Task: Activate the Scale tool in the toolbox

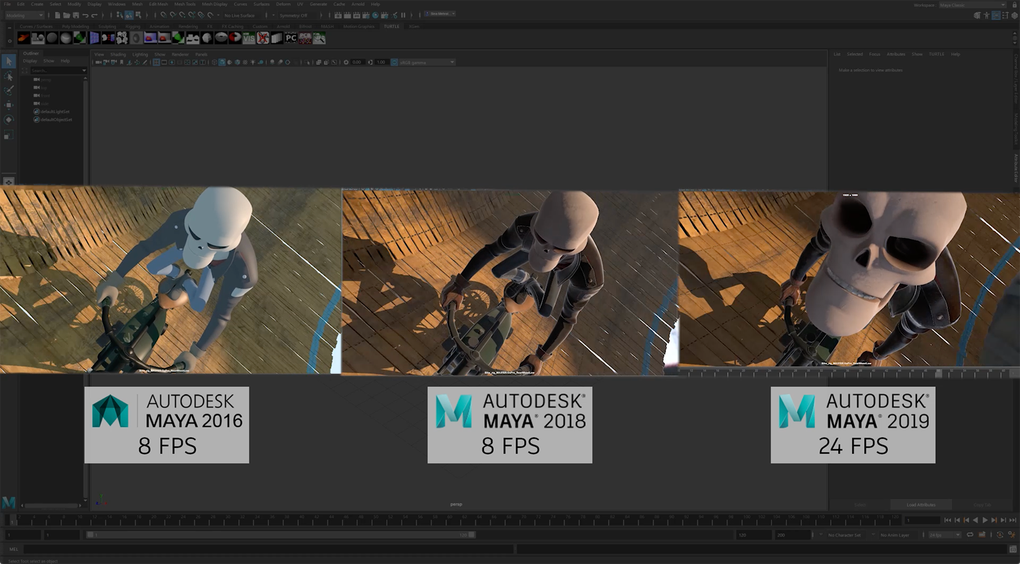Action: 8,135
